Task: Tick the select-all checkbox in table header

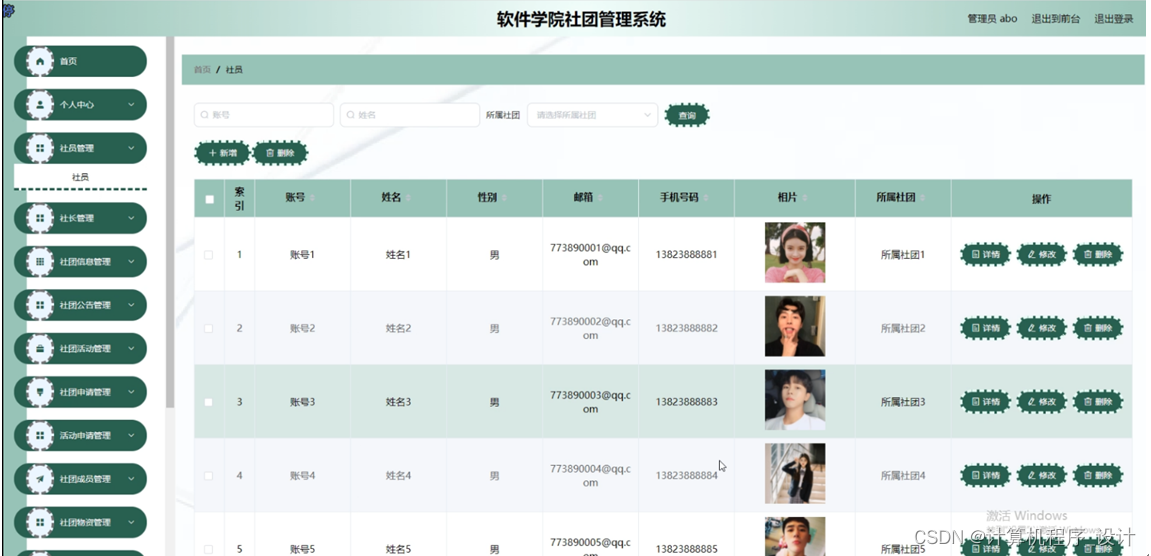Action: (209, 199)
